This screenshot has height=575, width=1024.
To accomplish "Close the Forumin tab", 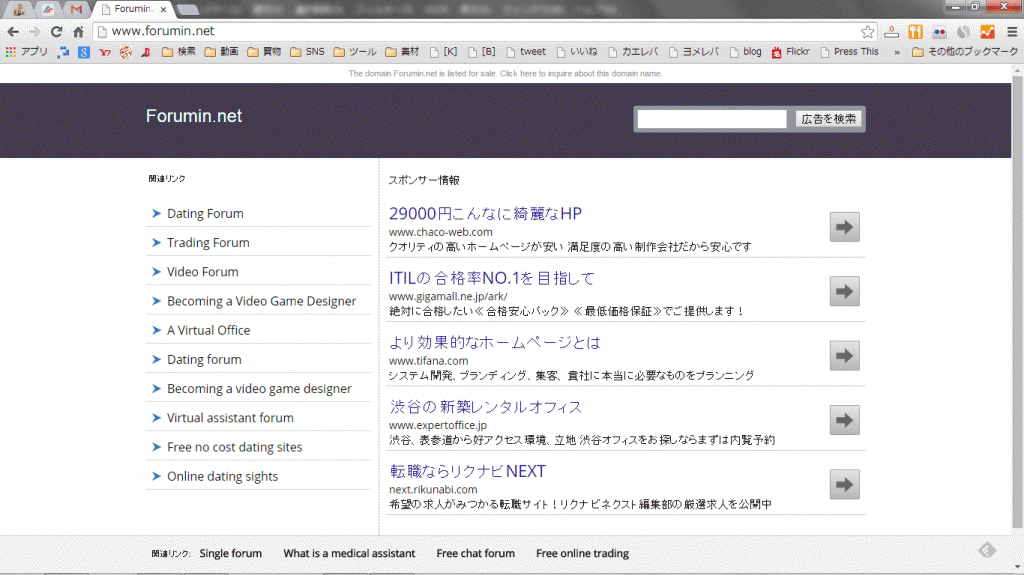I will 163,9.
